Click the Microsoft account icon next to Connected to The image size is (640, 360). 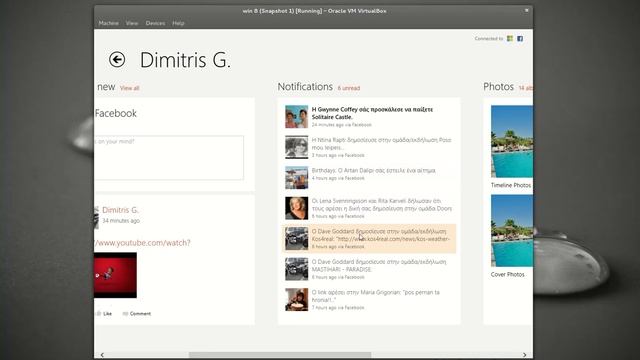tap(510, 38)
